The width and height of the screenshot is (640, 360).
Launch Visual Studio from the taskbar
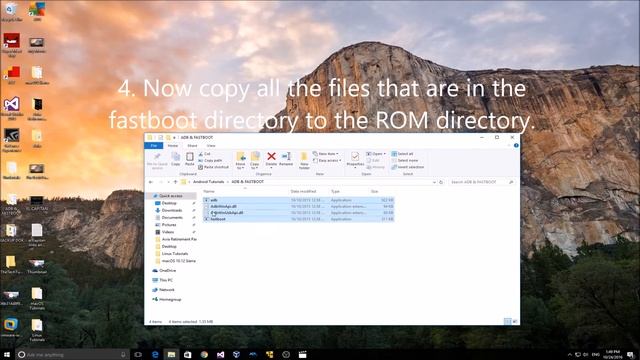(x=220, y=355)
